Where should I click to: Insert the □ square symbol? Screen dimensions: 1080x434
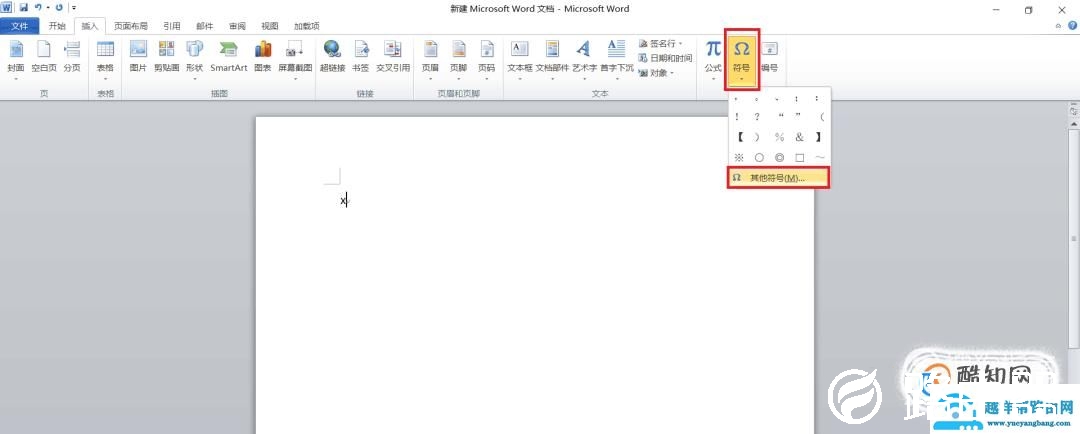[x=800, y=157]
